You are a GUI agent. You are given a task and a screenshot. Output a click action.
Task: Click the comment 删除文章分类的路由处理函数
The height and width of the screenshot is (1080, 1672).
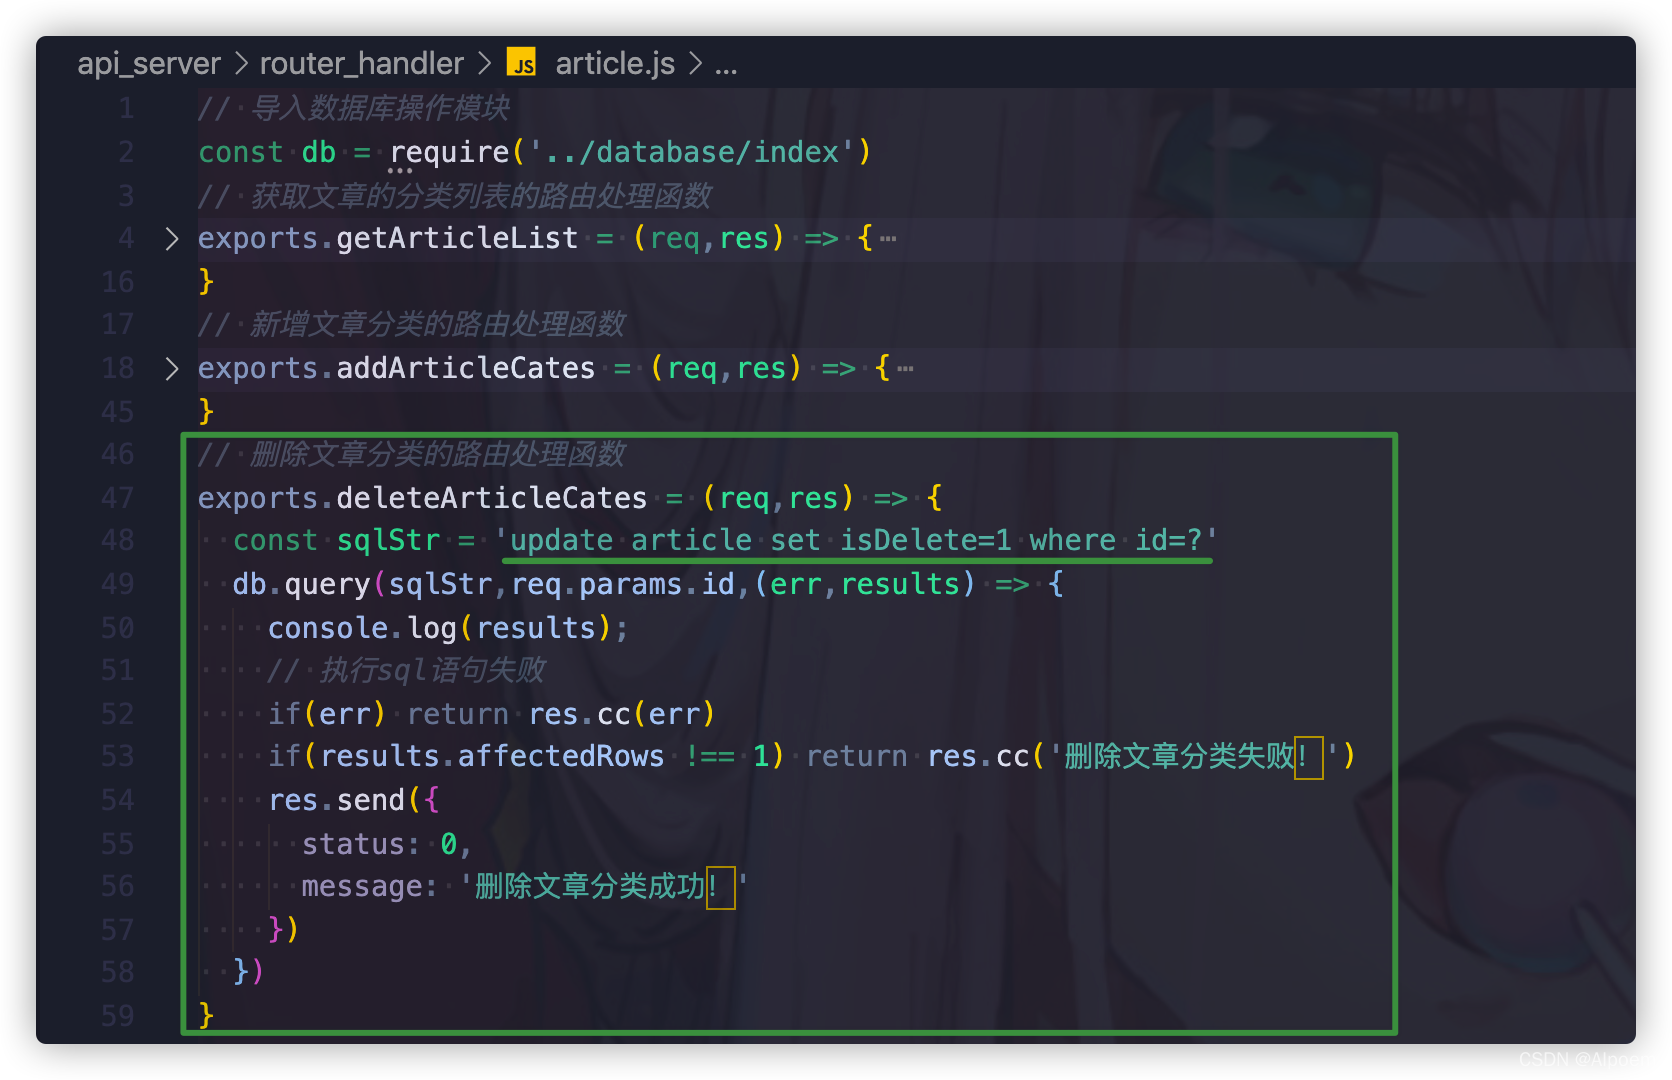tap(411, 454)
